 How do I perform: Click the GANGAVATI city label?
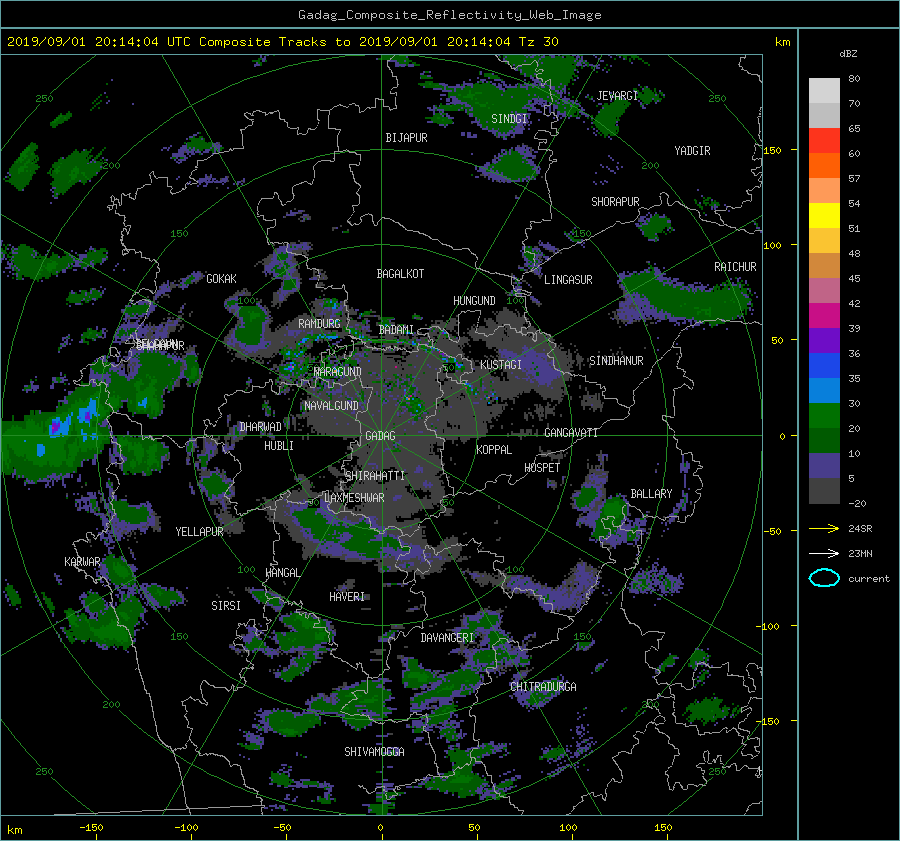pos(571,433)
